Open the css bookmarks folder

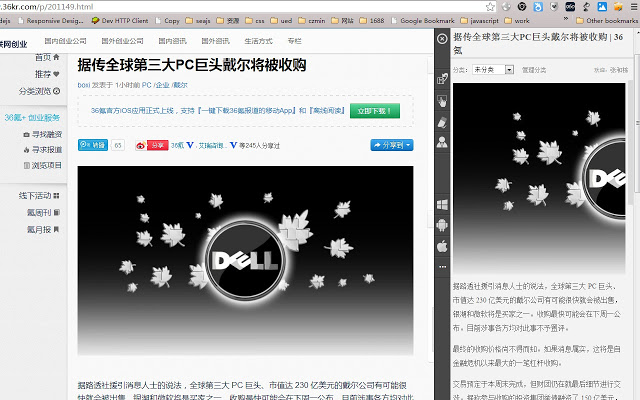pyautogui.click(x=255, y=20)
